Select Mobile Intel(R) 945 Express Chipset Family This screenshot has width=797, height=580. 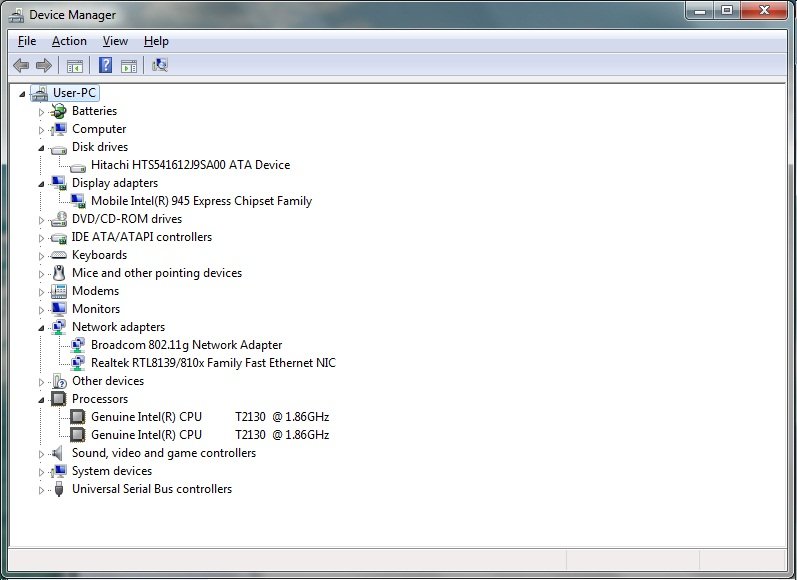201,201
